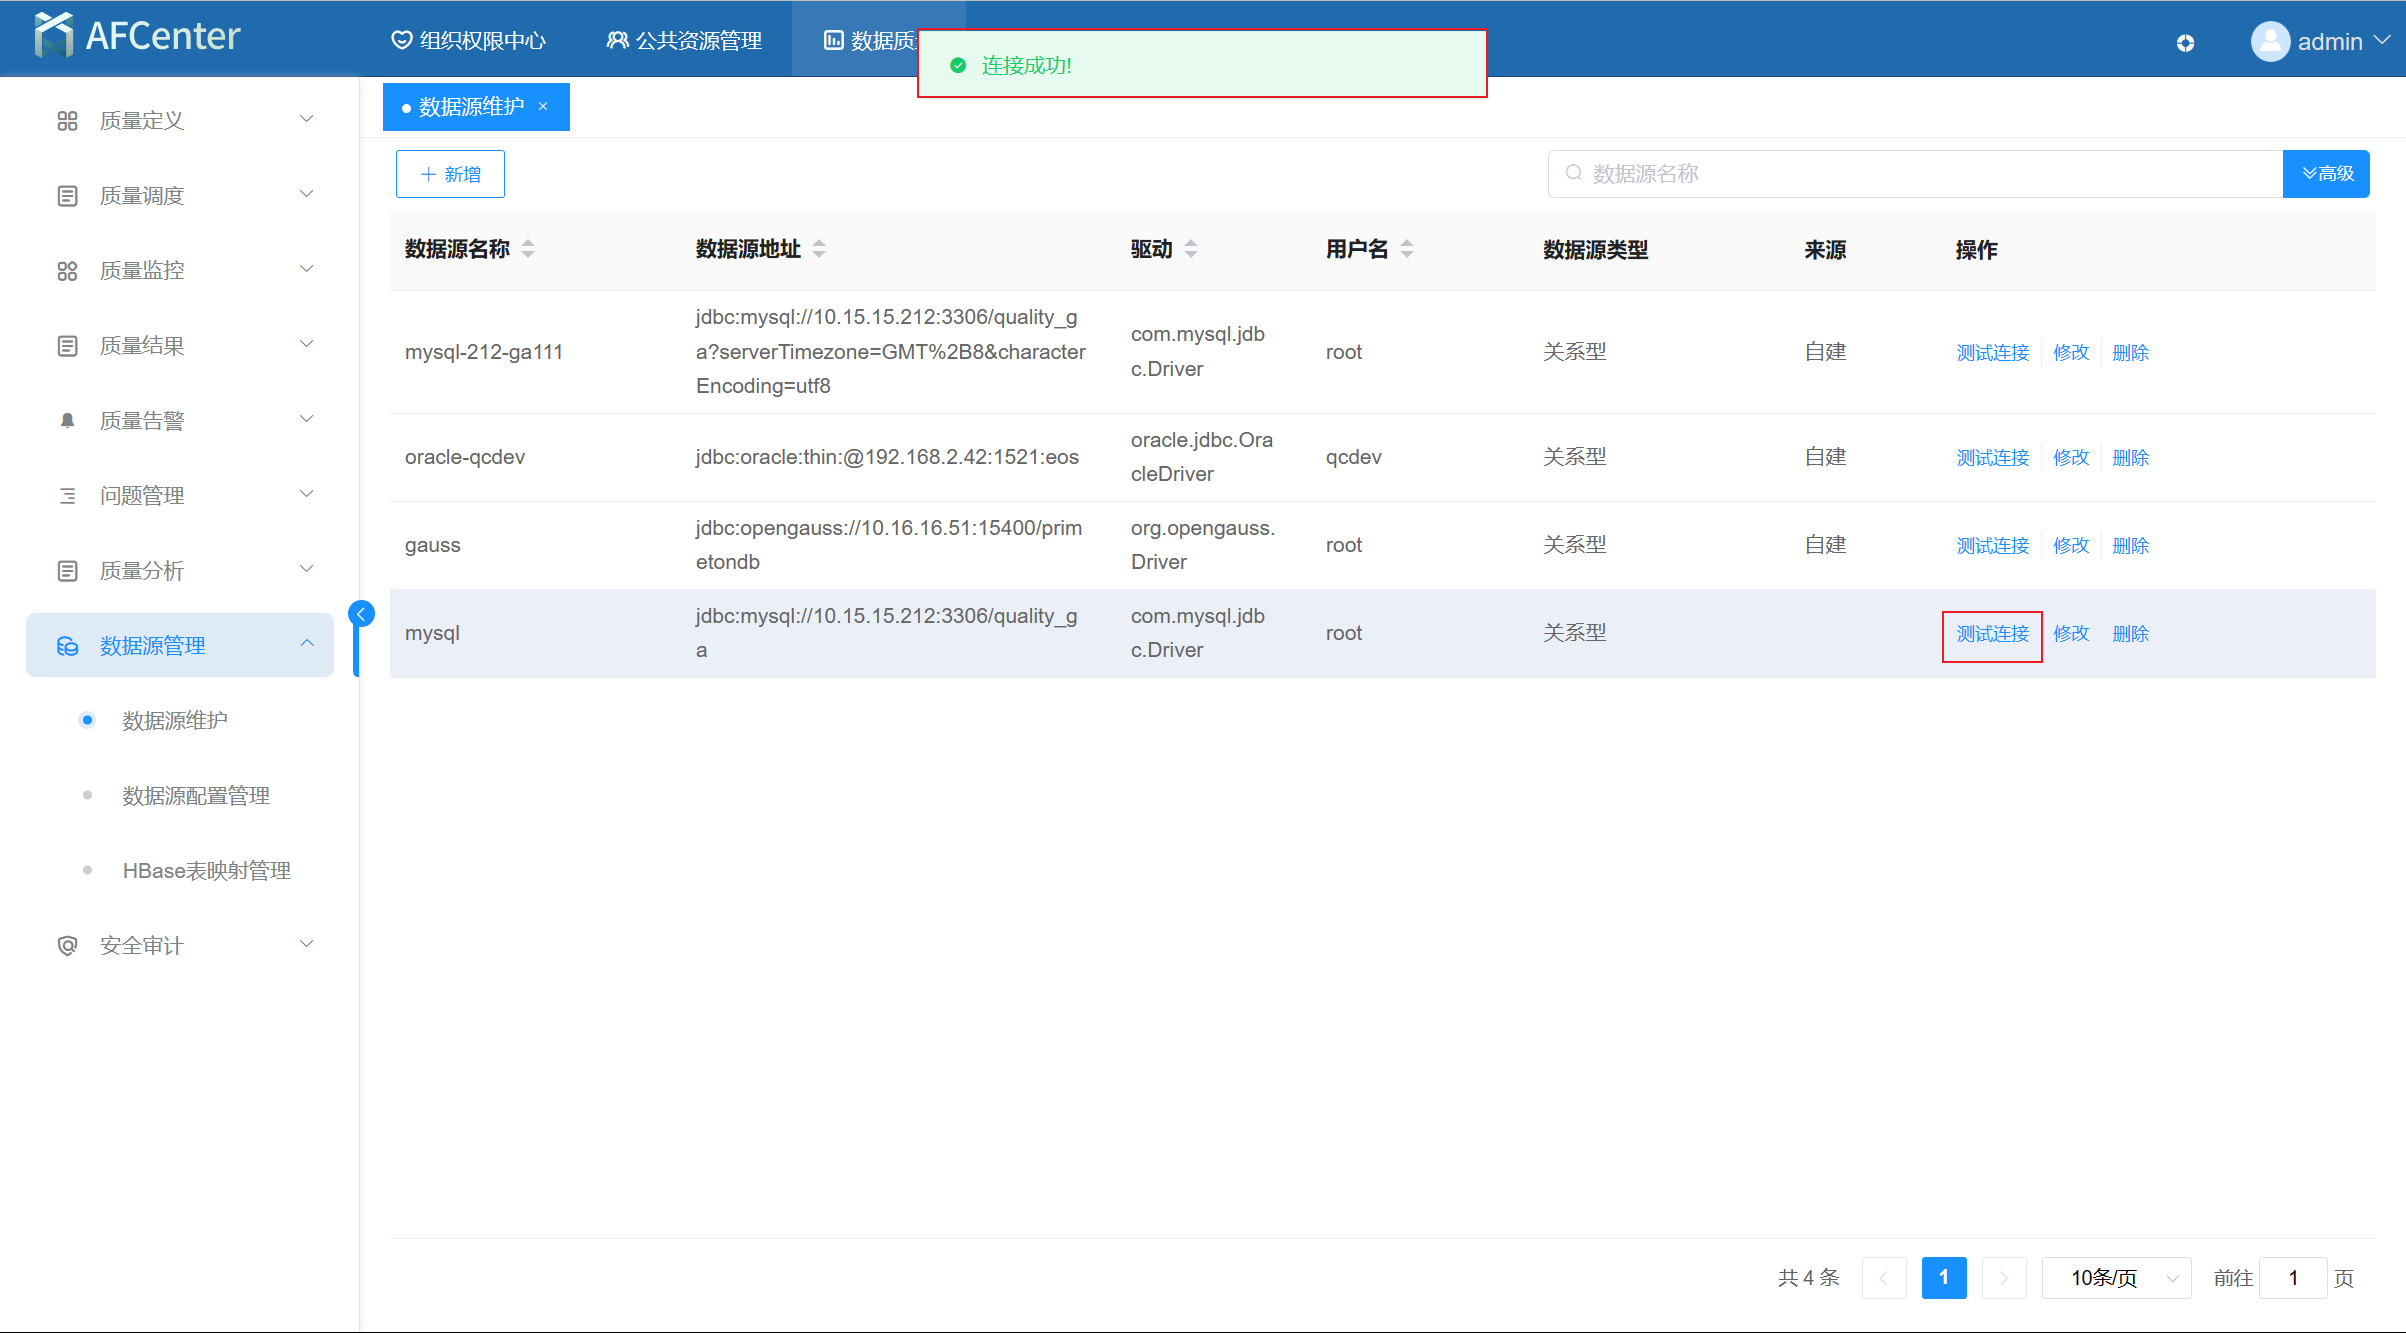Click the 安全审计 shield icon

click(67, 945)
